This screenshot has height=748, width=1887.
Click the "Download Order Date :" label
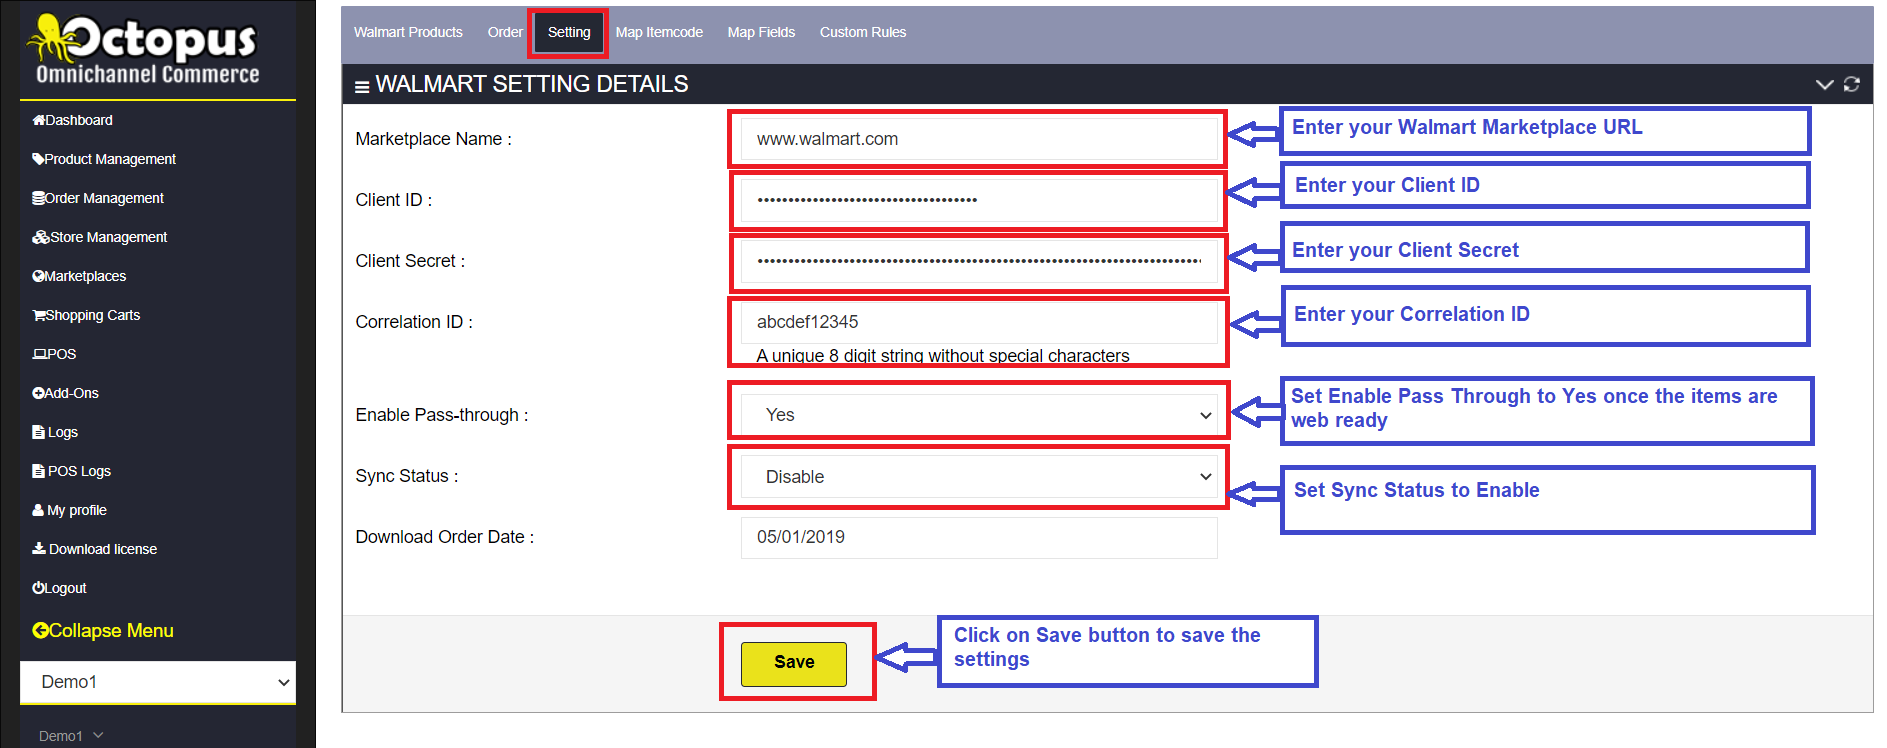coord(445,537)
